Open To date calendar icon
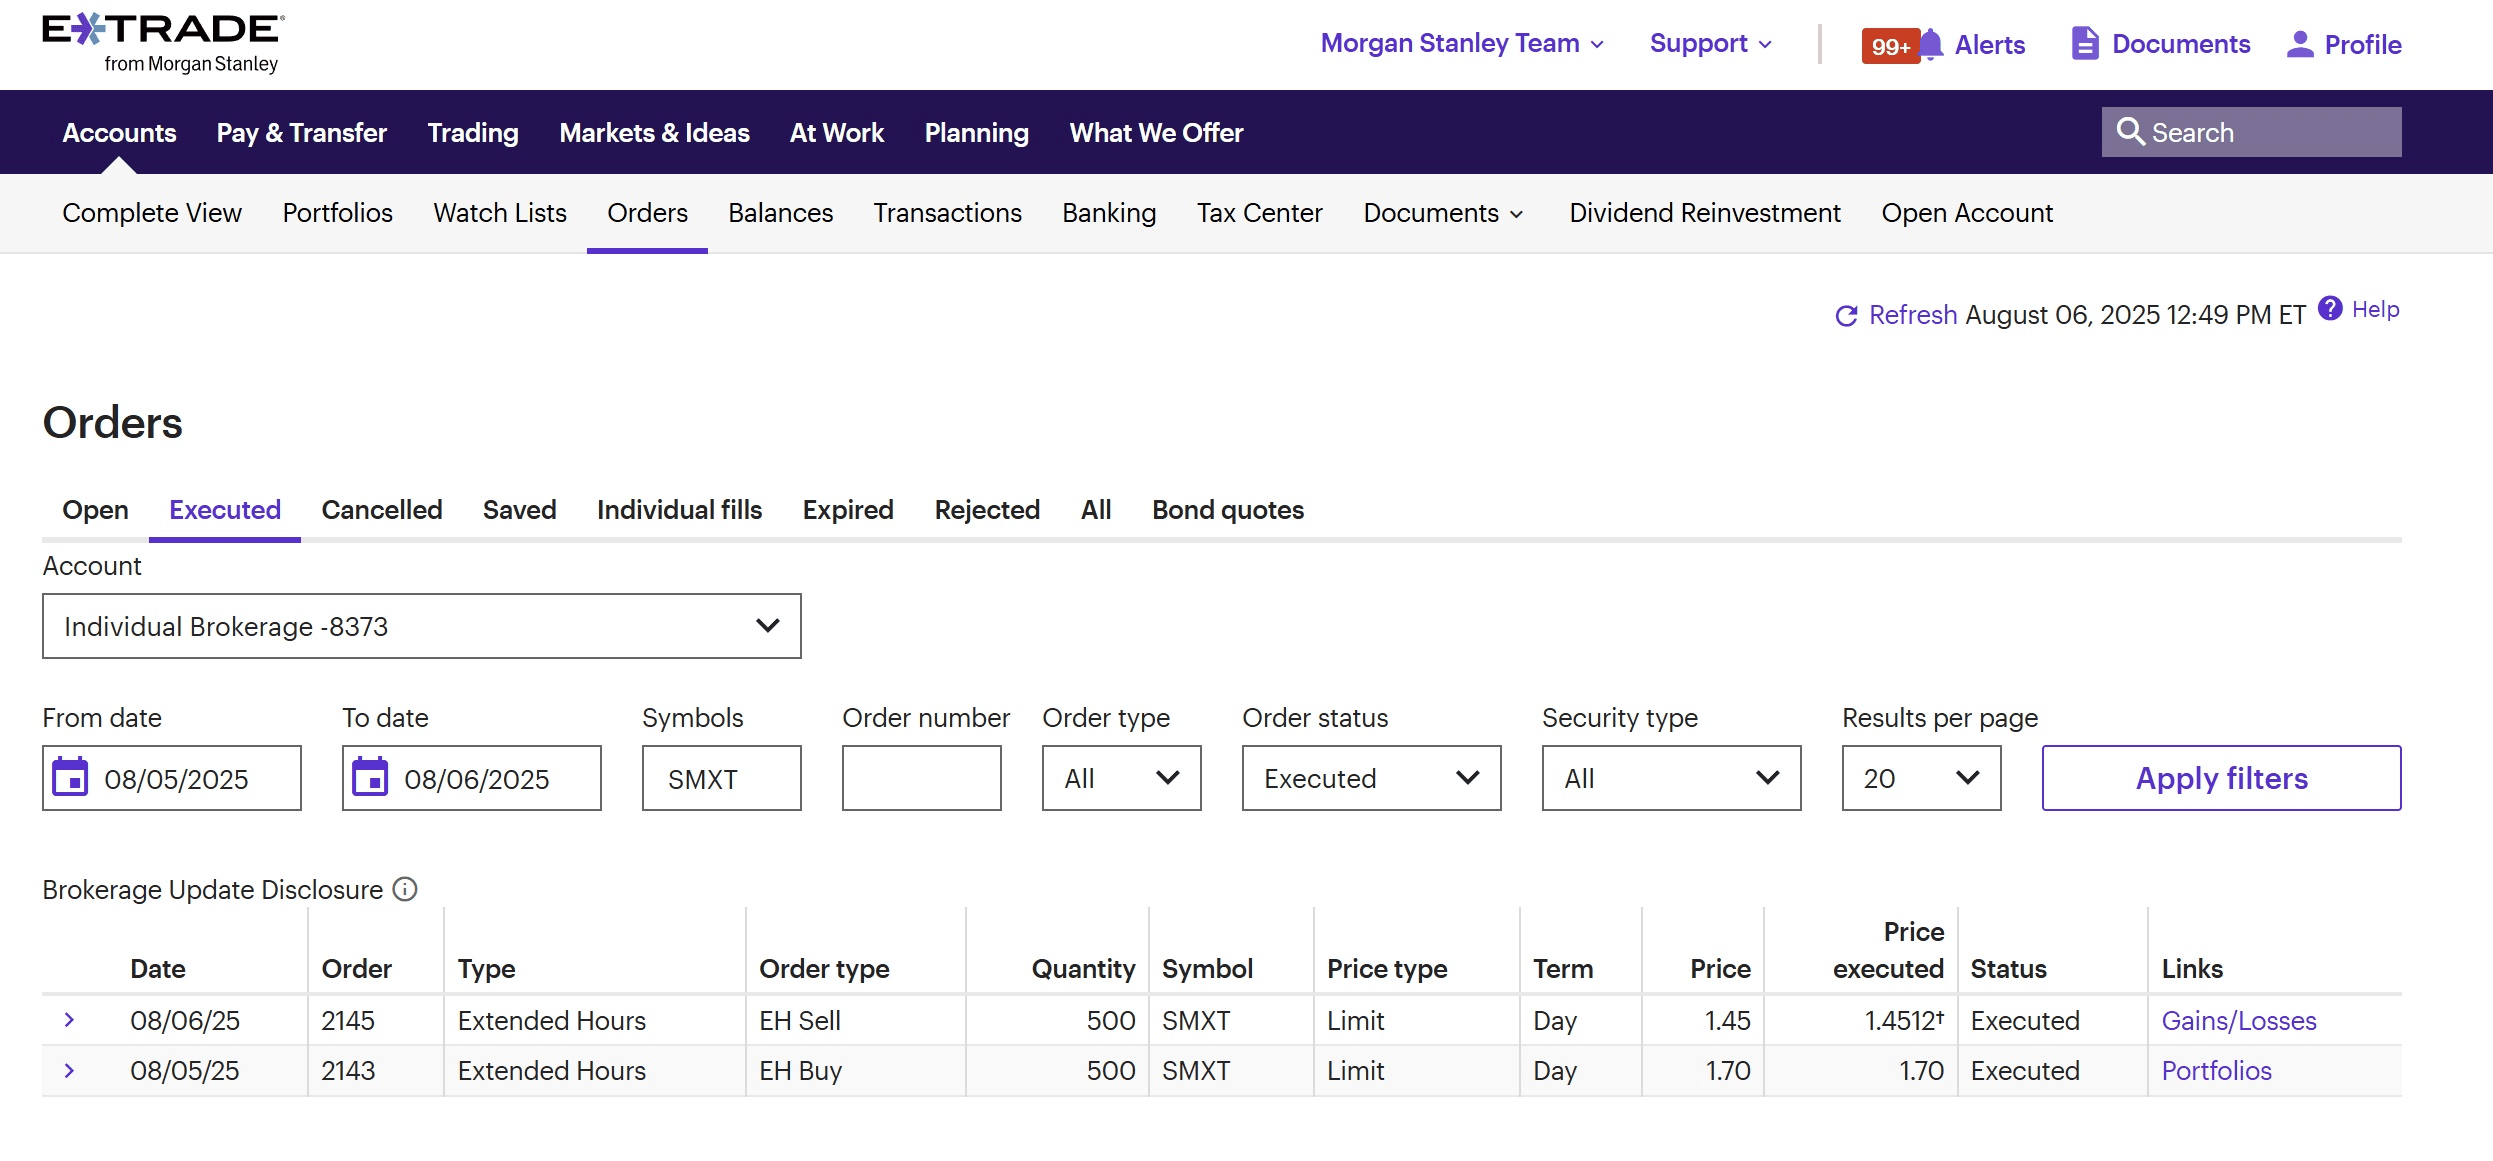 point(370,778)
